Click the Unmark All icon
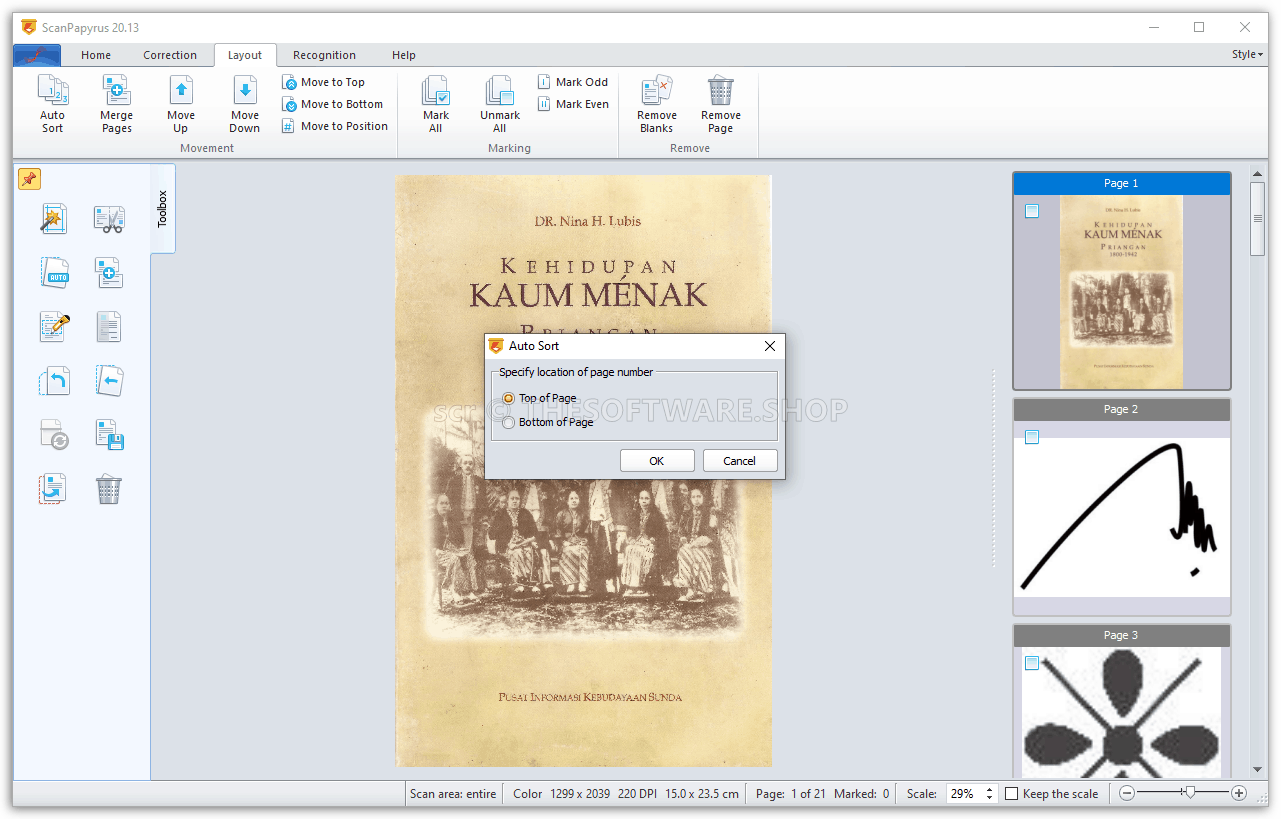This screenshot has width=1281, height=819. point(499,92)
